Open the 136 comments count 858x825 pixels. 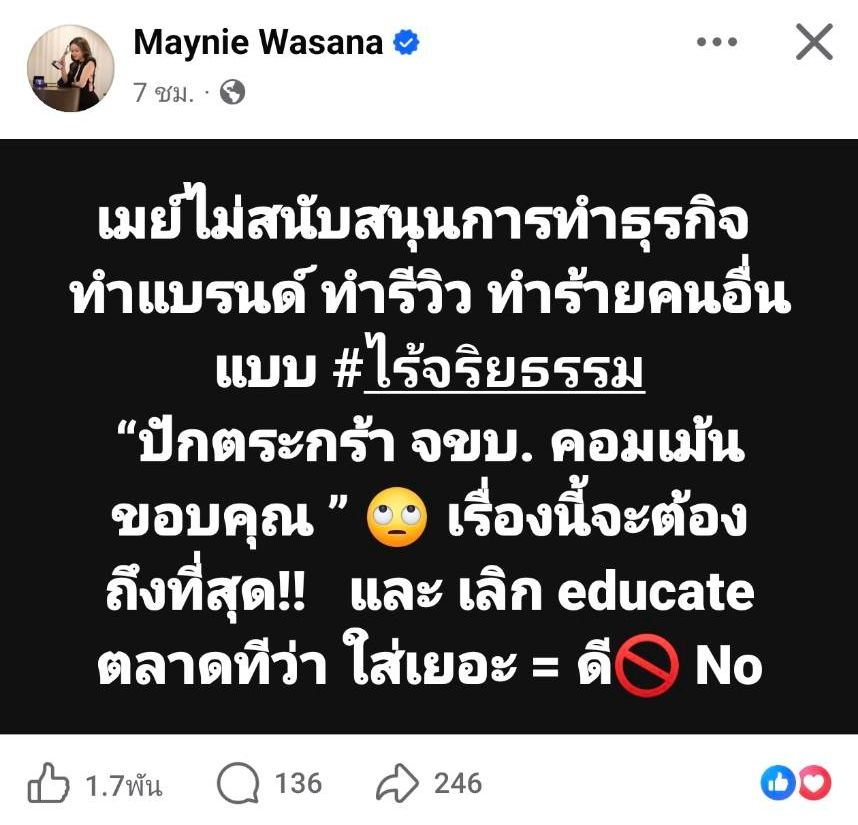pos(298,783)
